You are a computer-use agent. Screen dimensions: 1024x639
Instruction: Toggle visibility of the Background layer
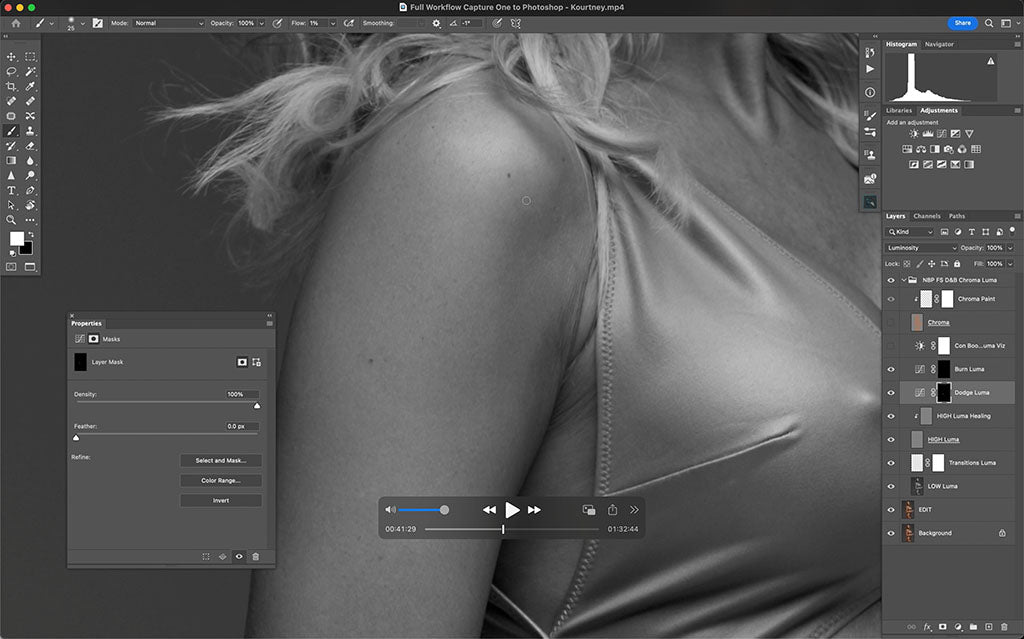(x=891, y=533)
